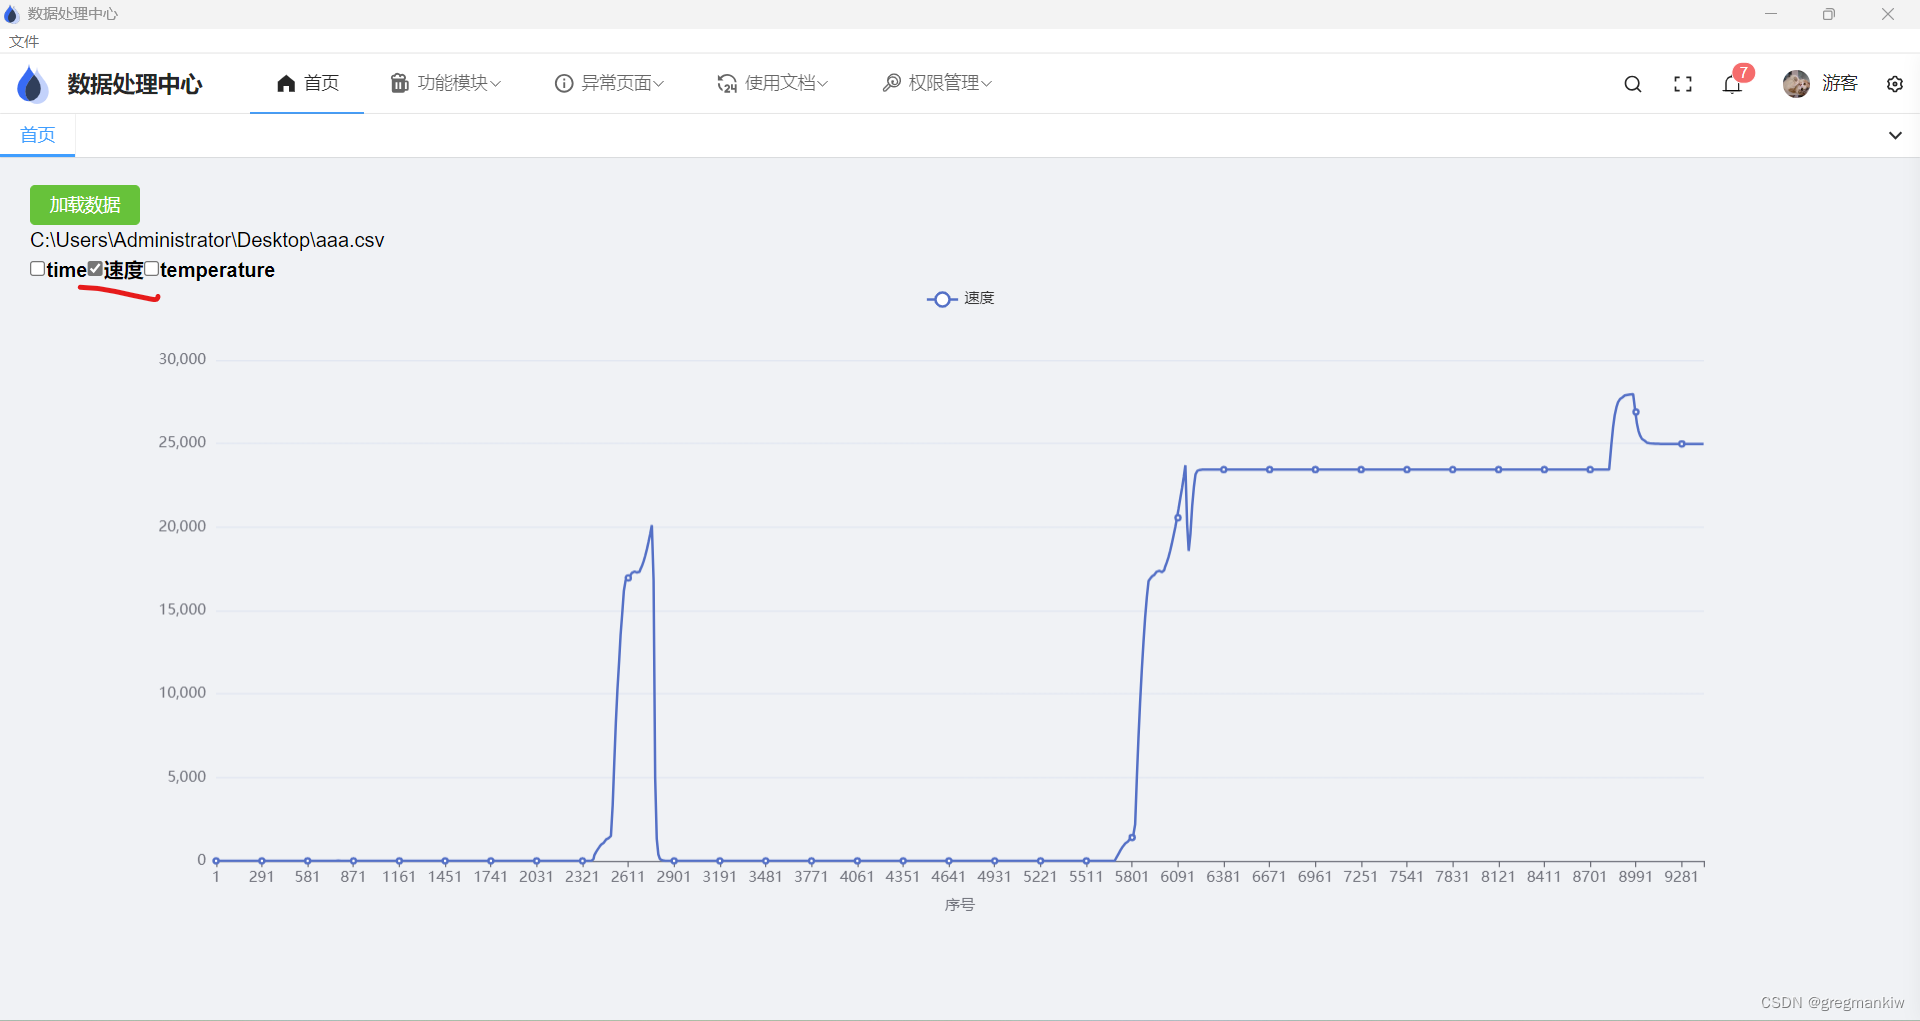Click info icon beside 异常页面
The height and width of the screenshot is (1021, 1920).
tap(564, 83)
